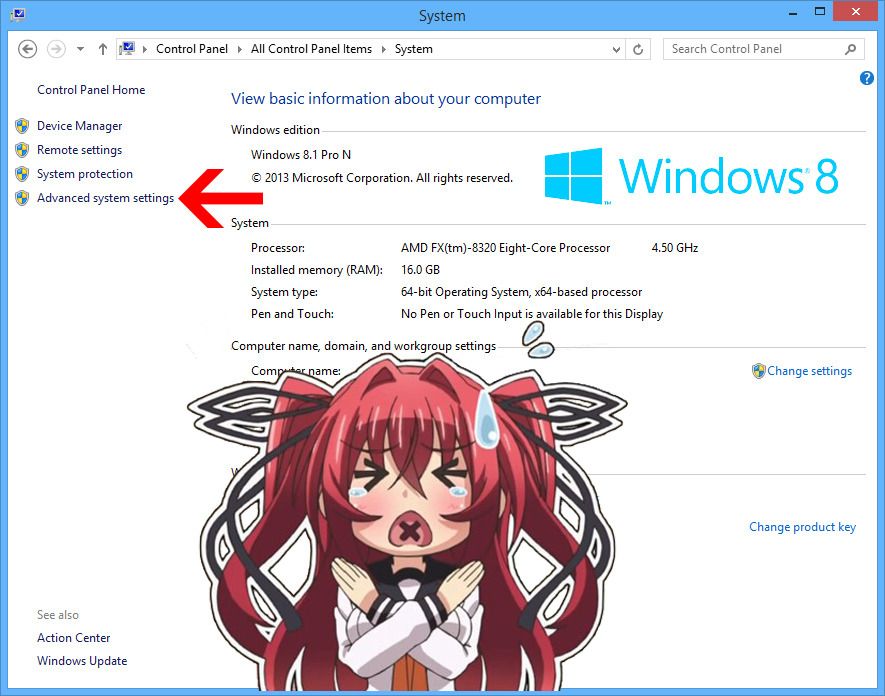Expand the chevron before Control Panel breadcrumb
Image resolution: width=885 pixels, height=696 pixels.
[x=145, y=49]
